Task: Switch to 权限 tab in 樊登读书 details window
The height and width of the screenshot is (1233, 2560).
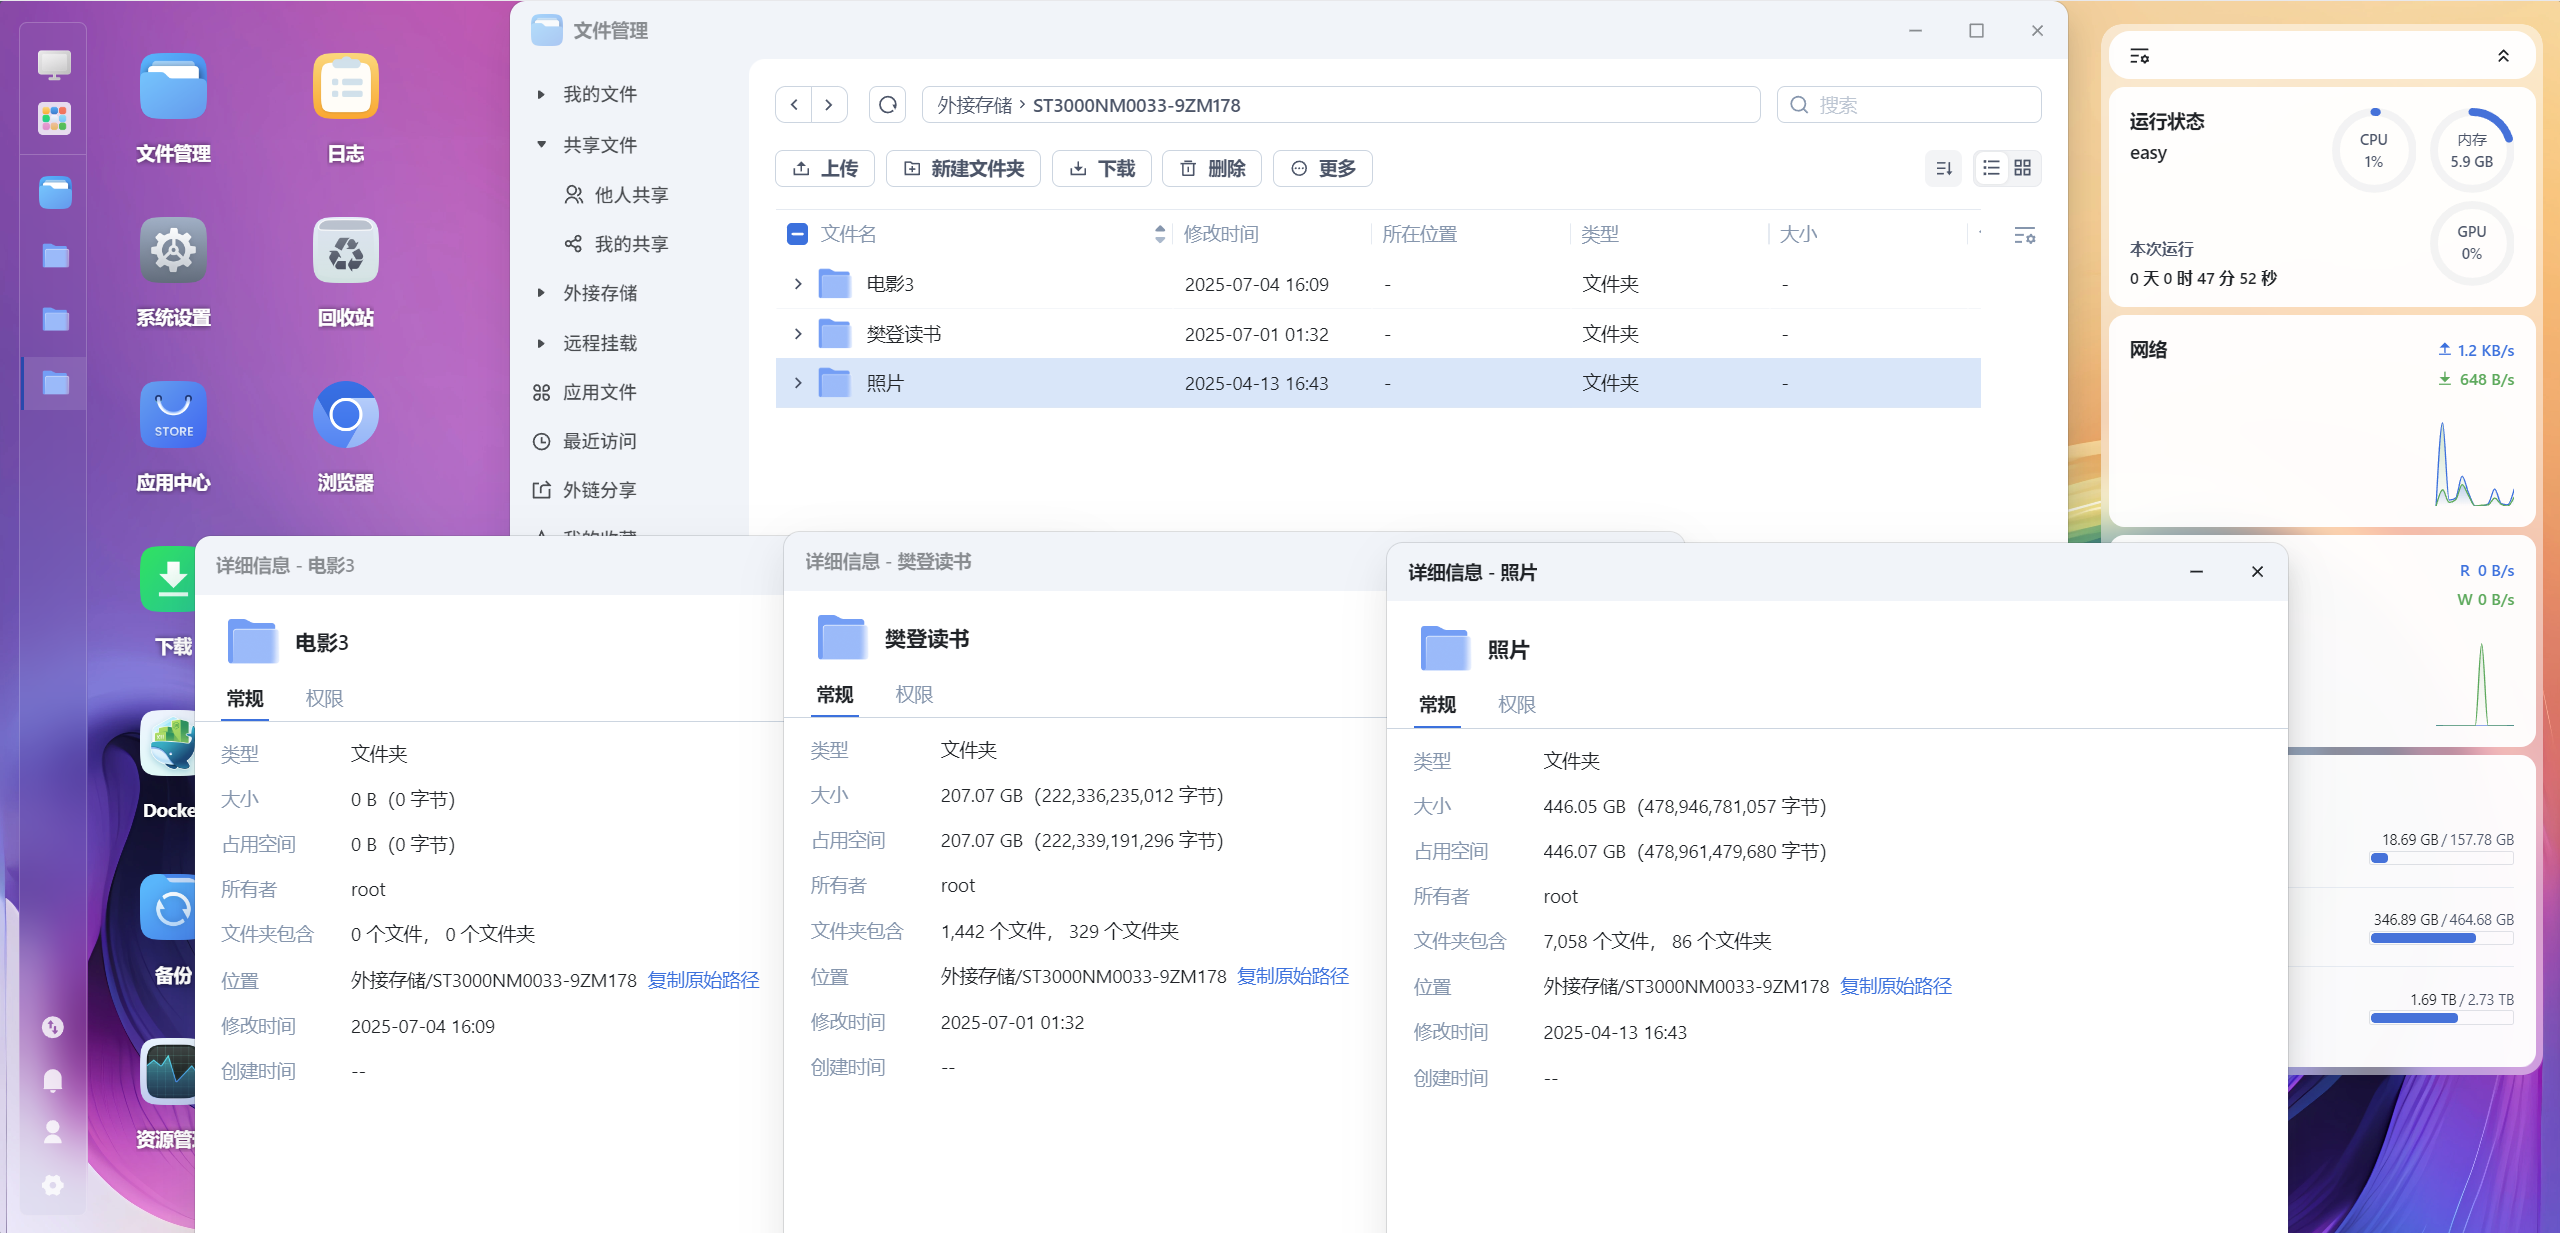Action: coord(914,694)
